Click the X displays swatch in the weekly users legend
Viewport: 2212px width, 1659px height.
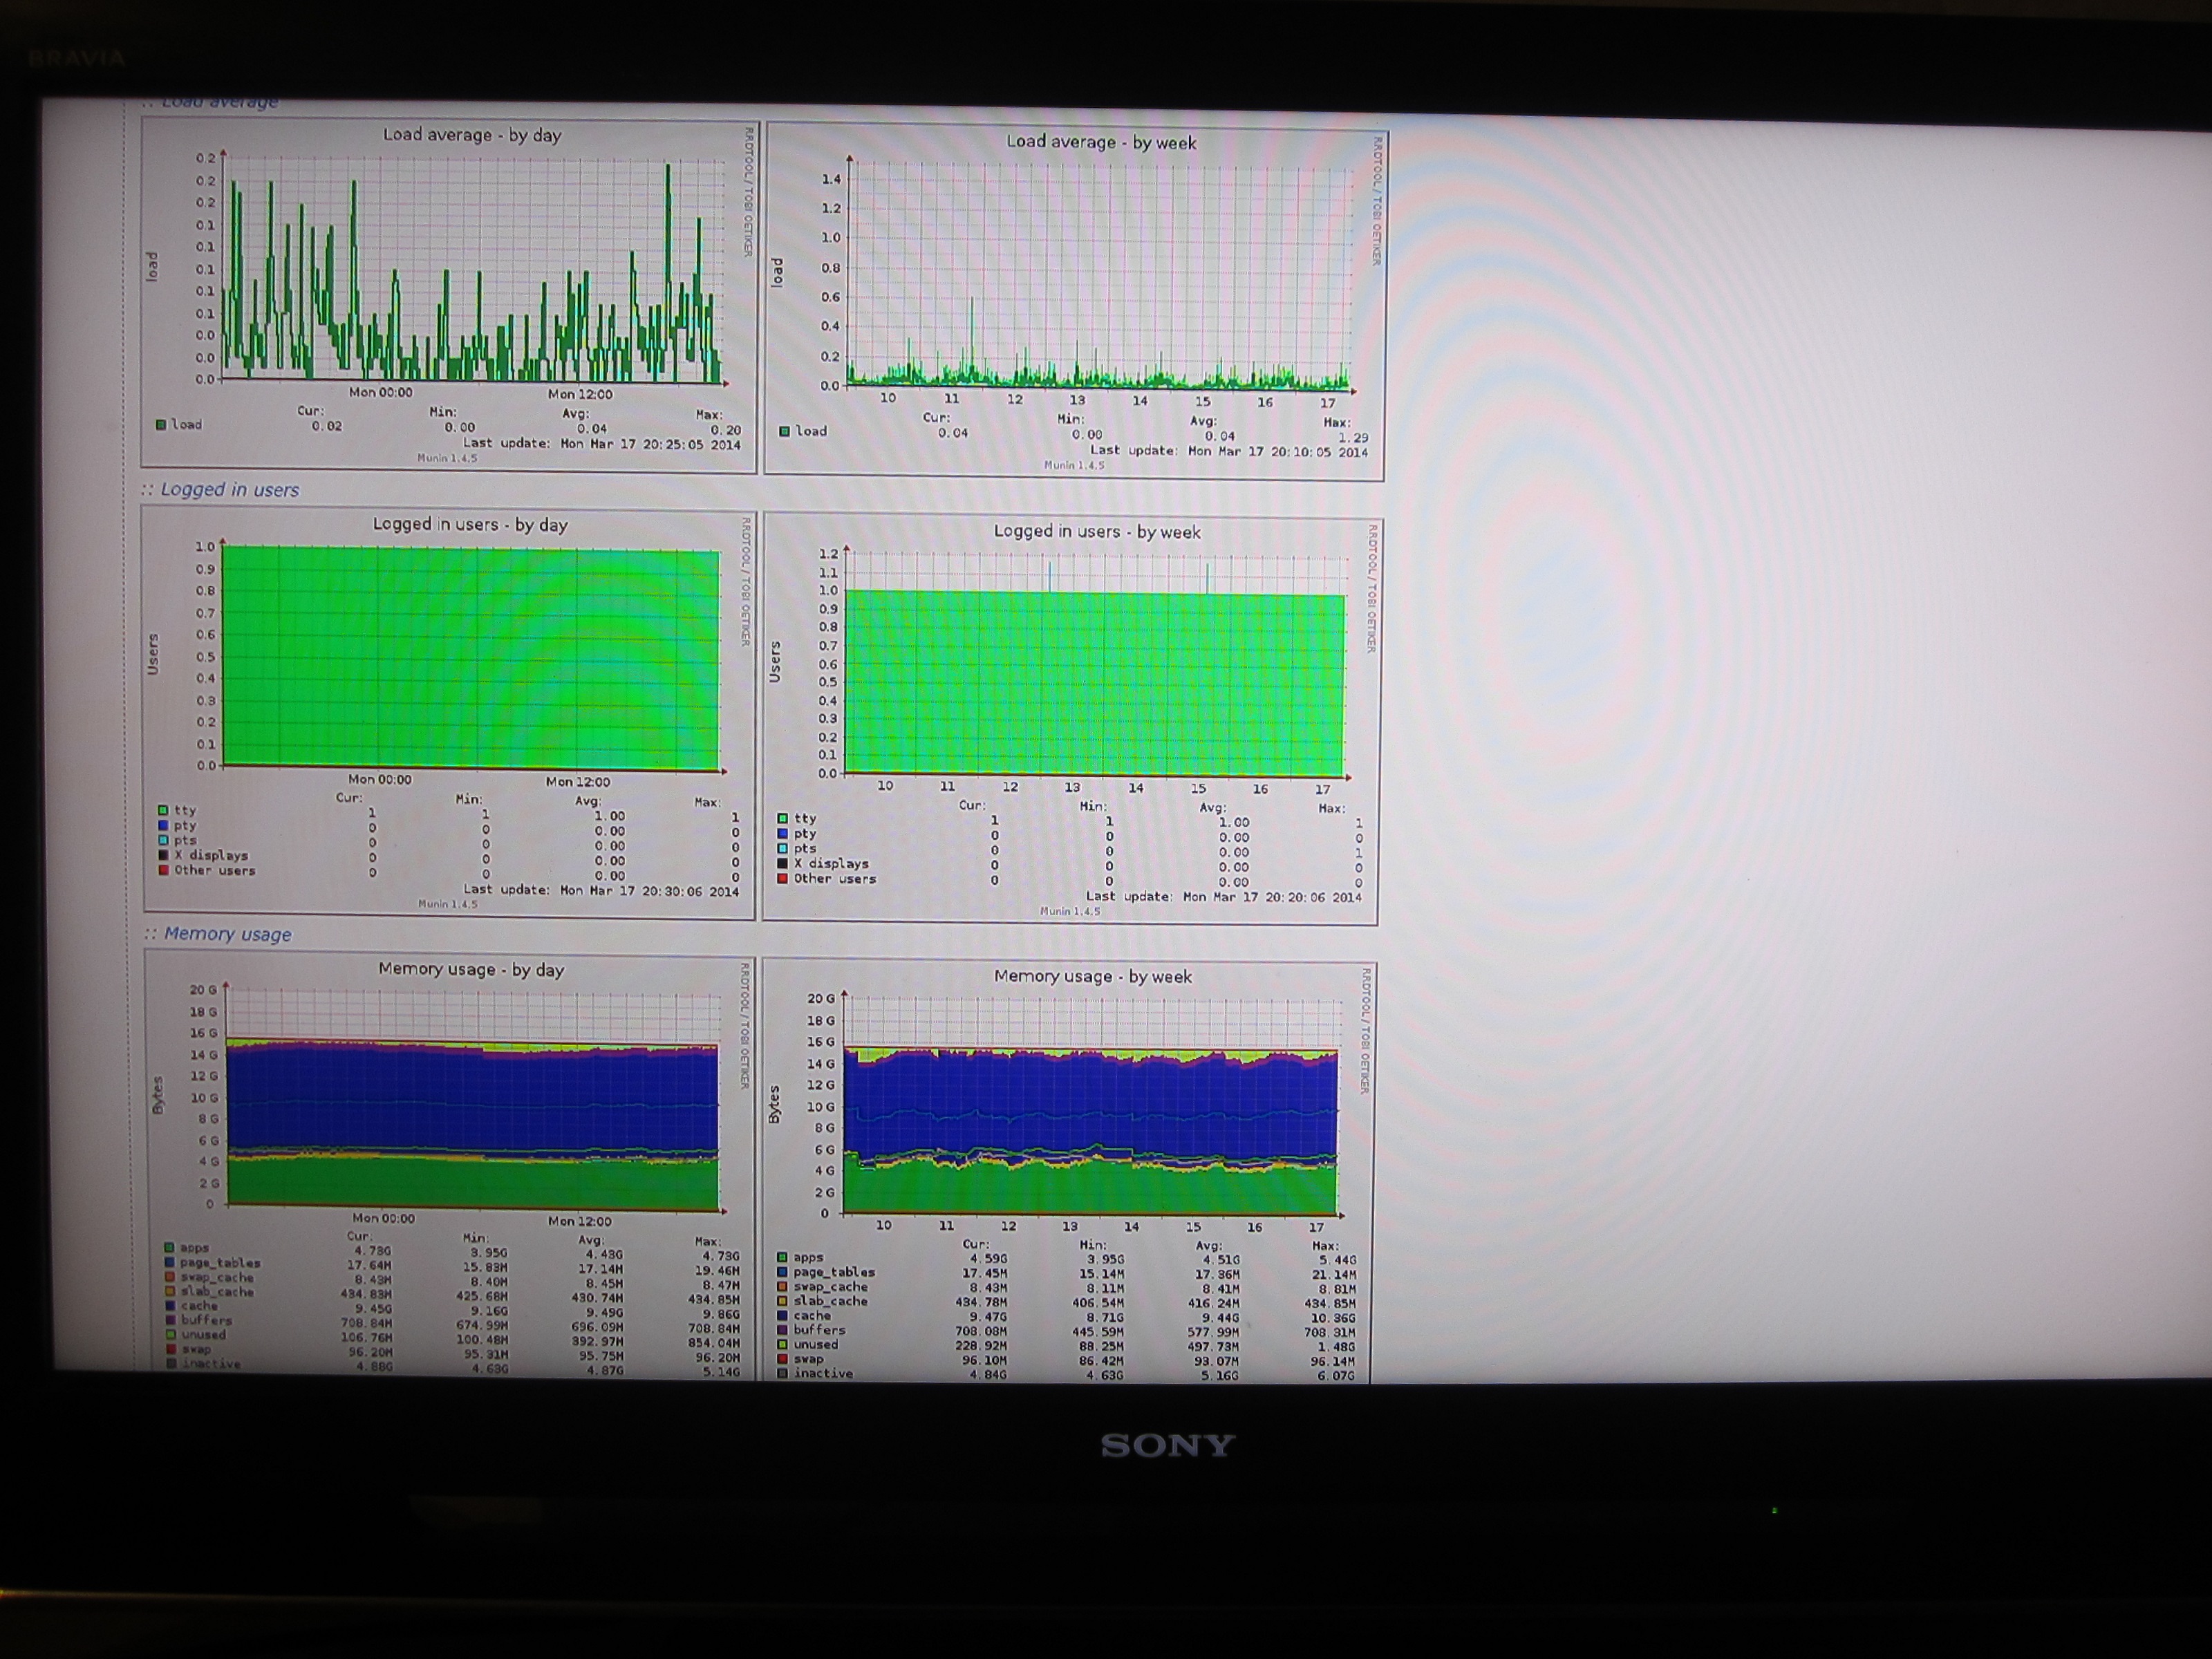pos(783,863)
